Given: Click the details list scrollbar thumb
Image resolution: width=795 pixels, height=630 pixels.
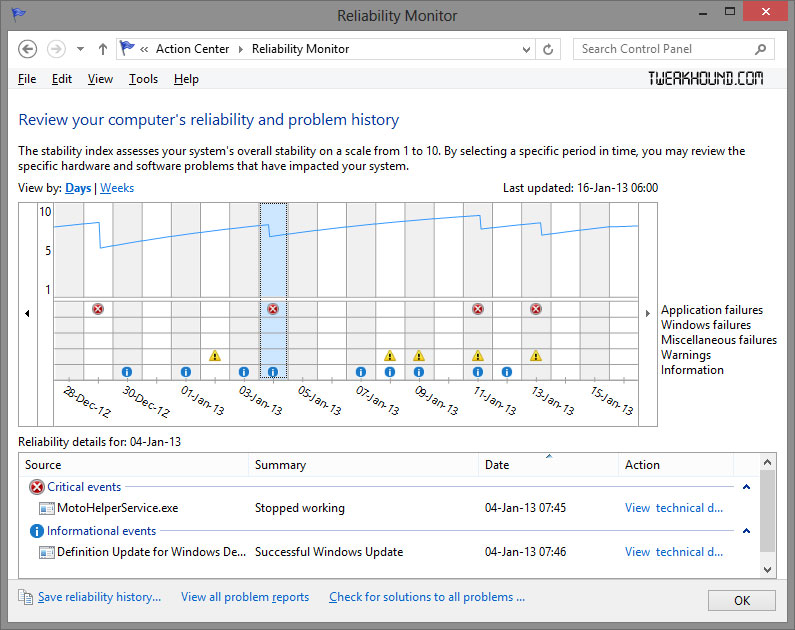Looking at the screenshot, I should (767, 510).
